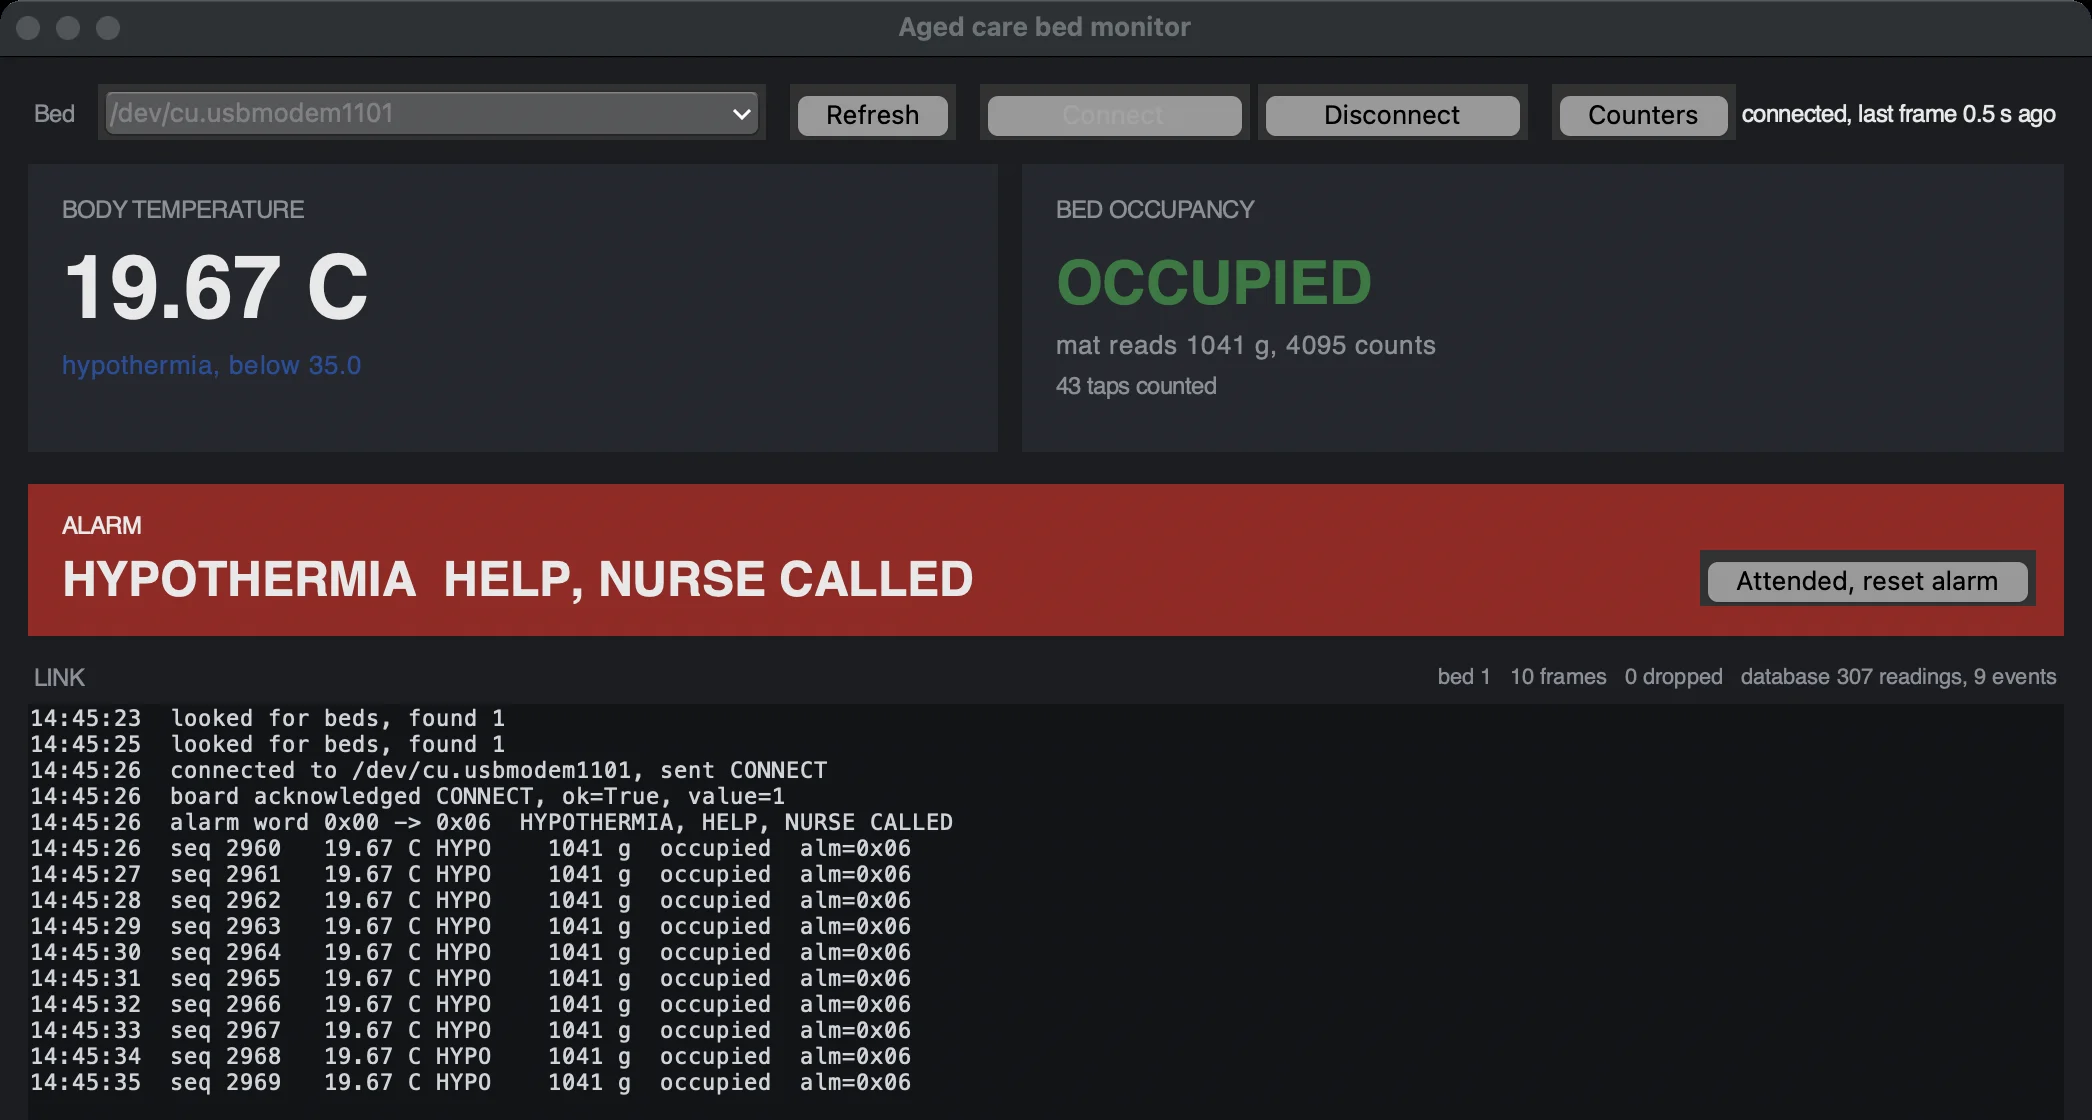
Task: Click Attended, reset alarm button
Action: pos(1867,581)
